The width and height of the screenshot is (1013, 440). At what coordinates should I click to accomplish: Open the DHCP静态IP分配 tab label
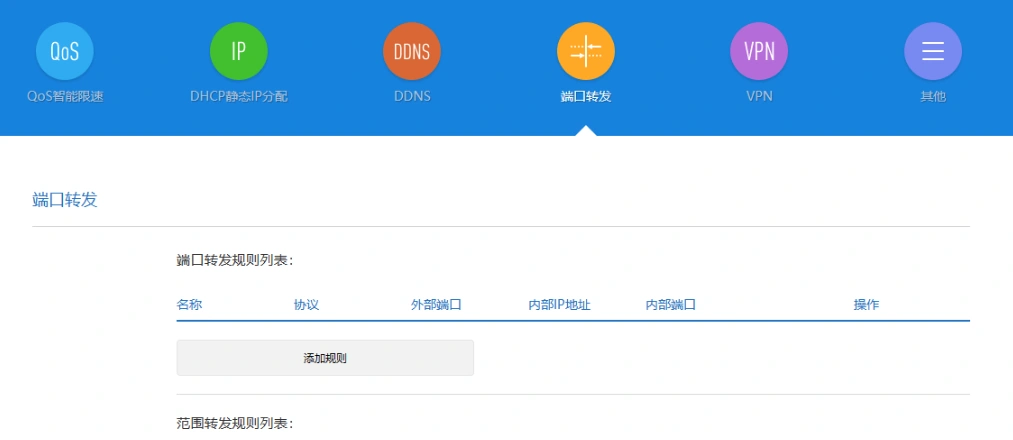(x=239, y=97)
